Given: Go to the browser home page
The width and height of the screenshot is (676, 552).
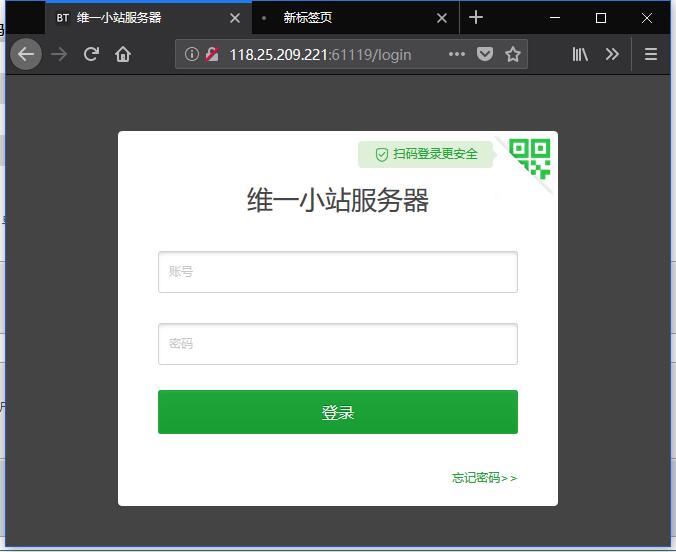Looking at the screenshot, I should pos(123,54).
